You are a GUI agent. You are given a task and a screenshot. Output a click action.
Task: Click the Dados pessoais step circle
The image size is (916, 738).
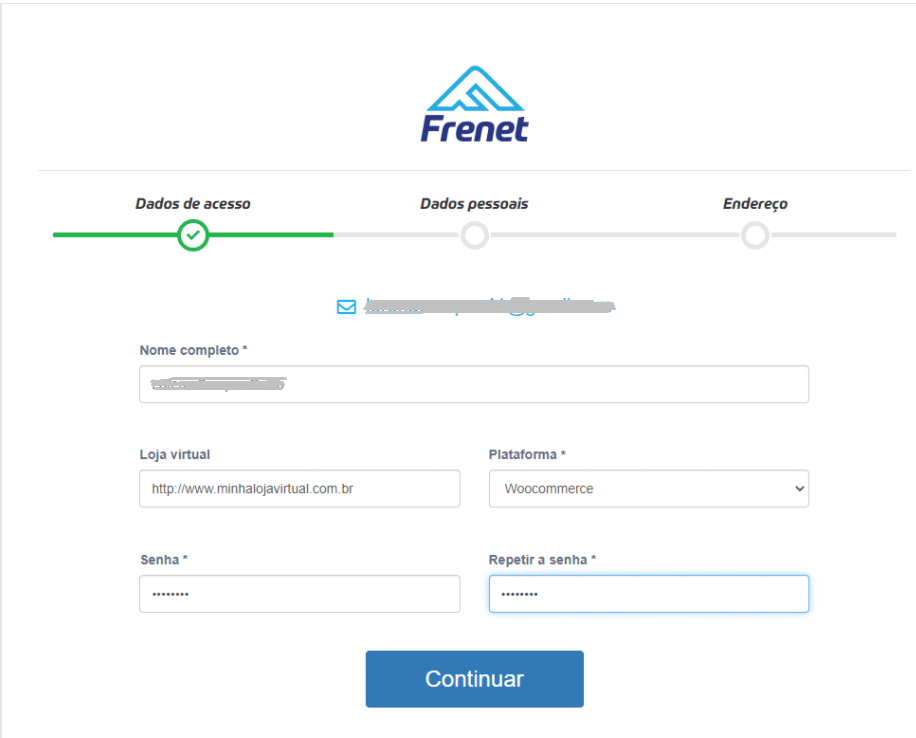(x=474, y=235)
